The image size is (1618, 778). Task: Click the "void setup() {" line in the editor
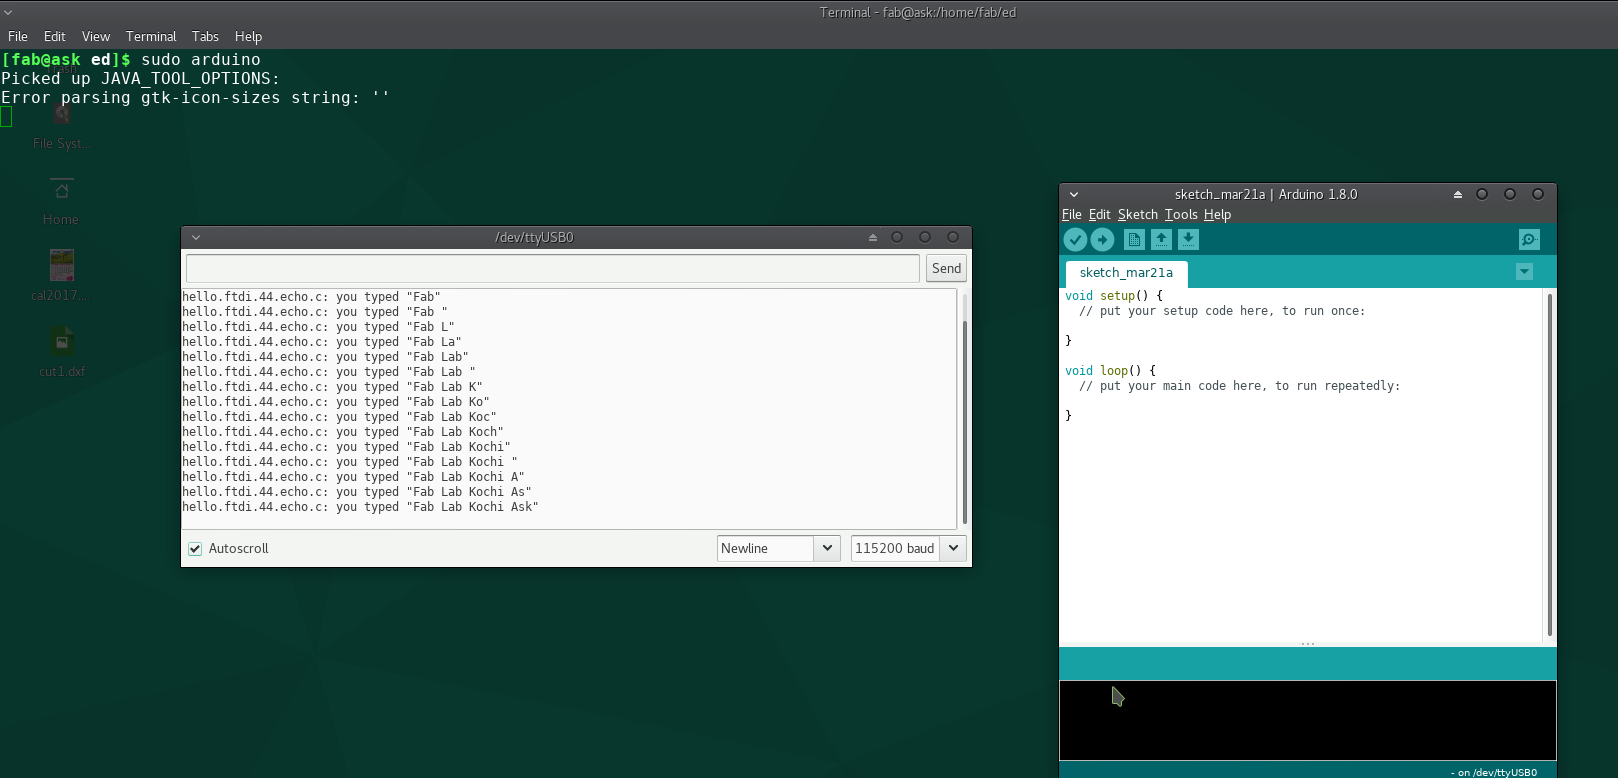coord(1114,296)
